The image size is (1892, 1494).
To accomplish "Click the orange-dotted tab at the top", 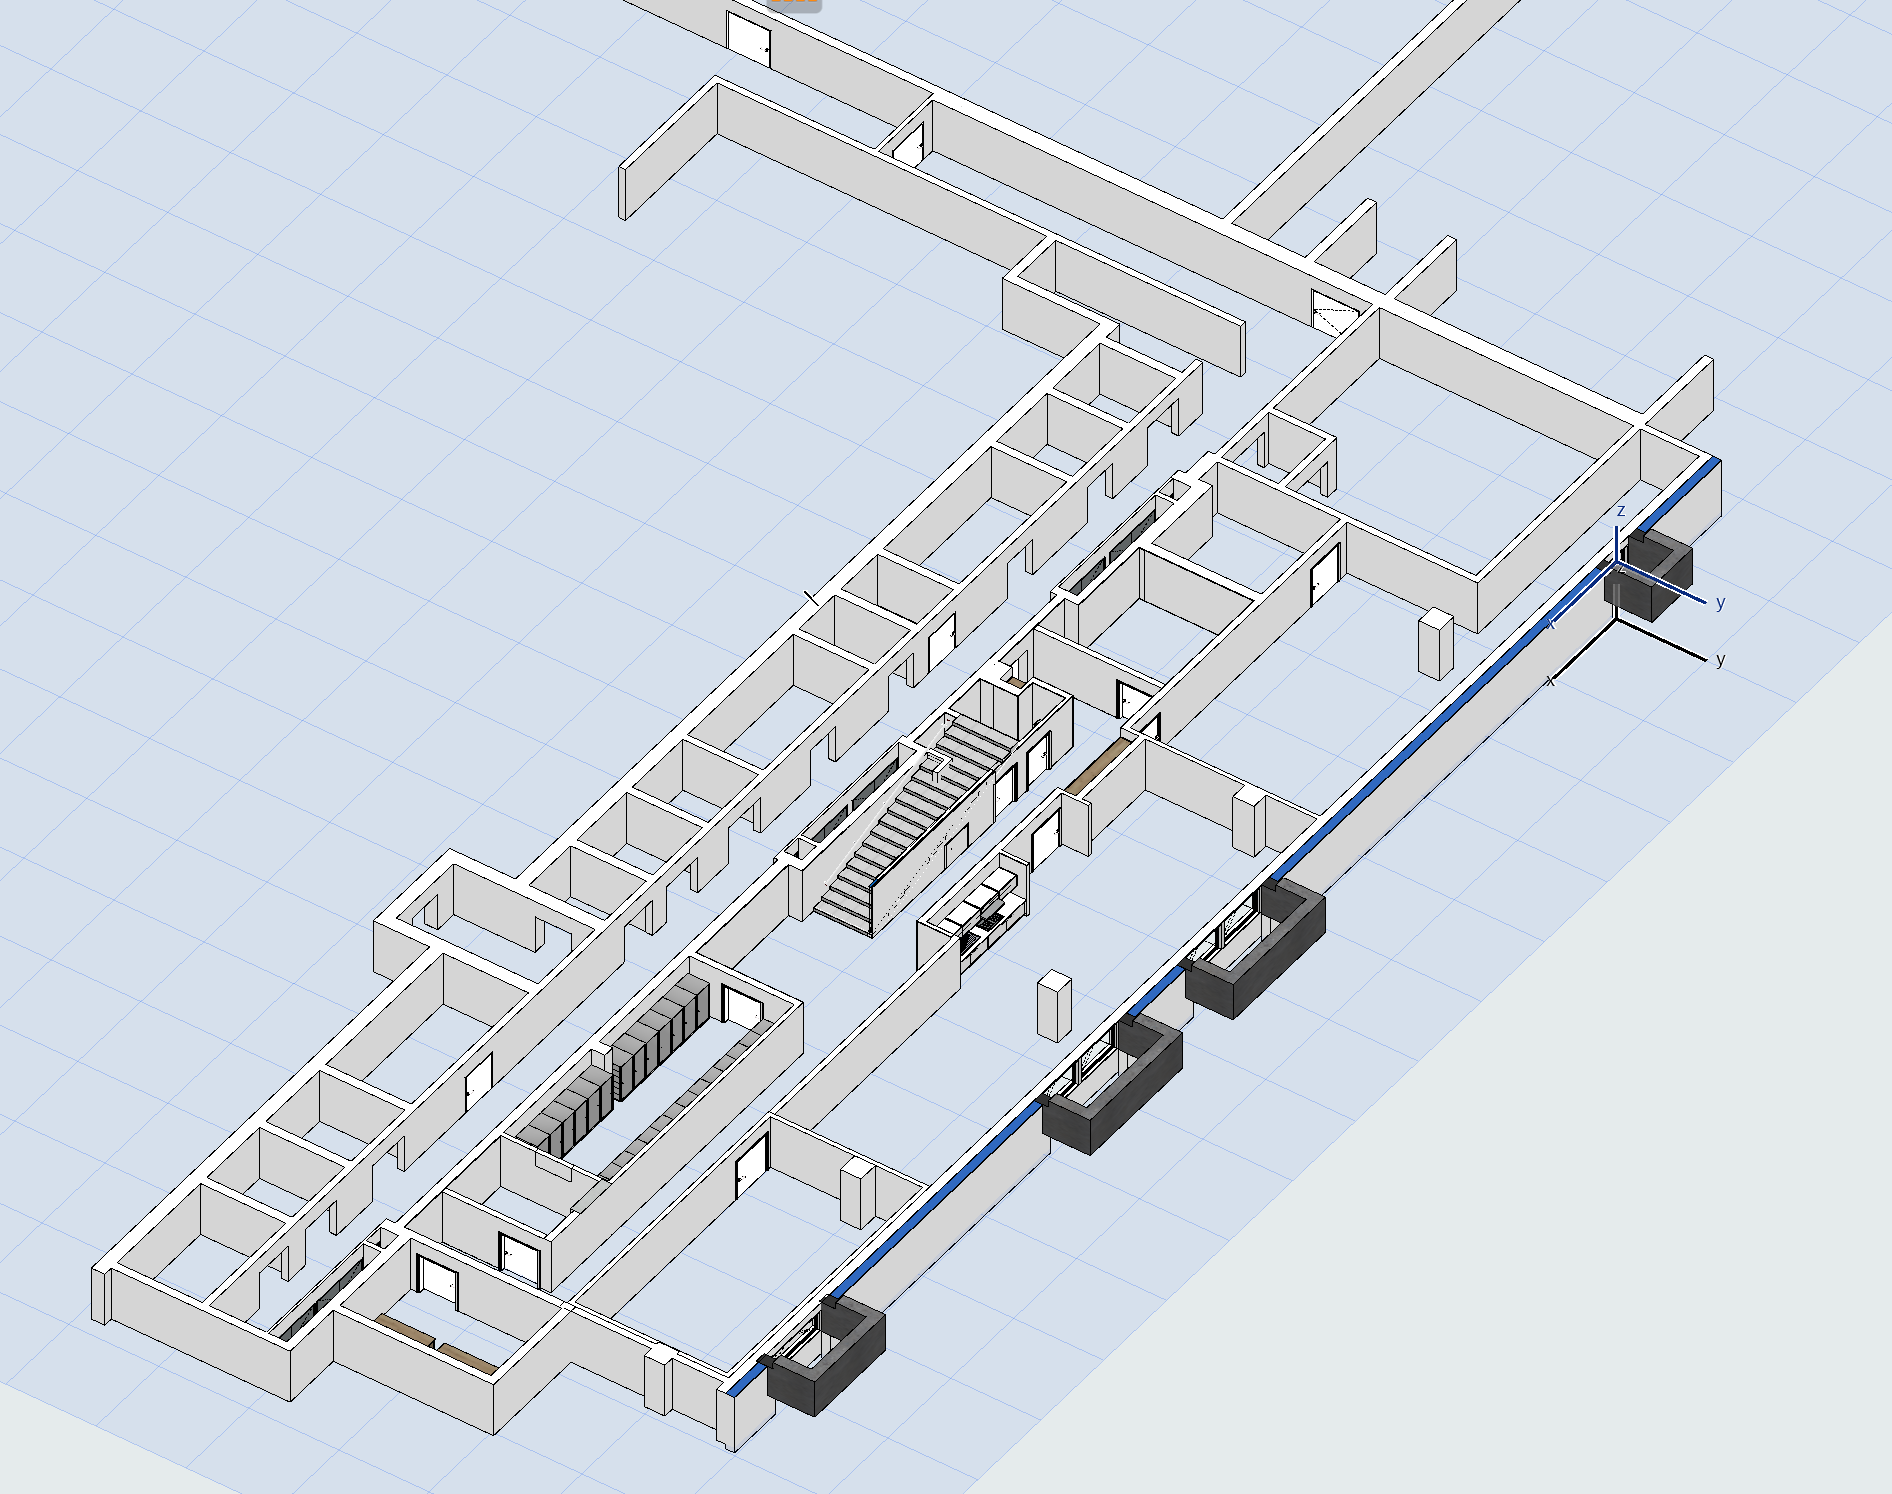I will (794, 4).
